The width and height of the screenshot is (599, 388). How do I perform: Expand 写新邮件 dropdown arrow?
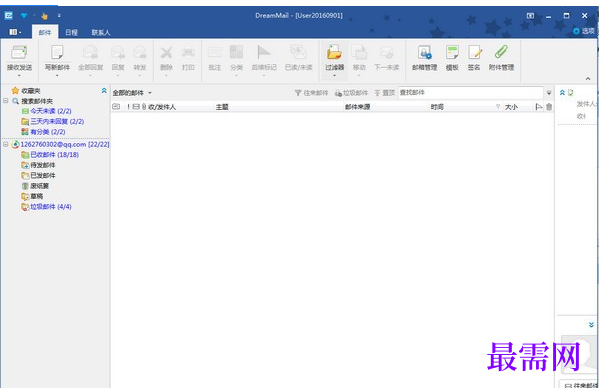pyautogui.click(x=57, y=76)
